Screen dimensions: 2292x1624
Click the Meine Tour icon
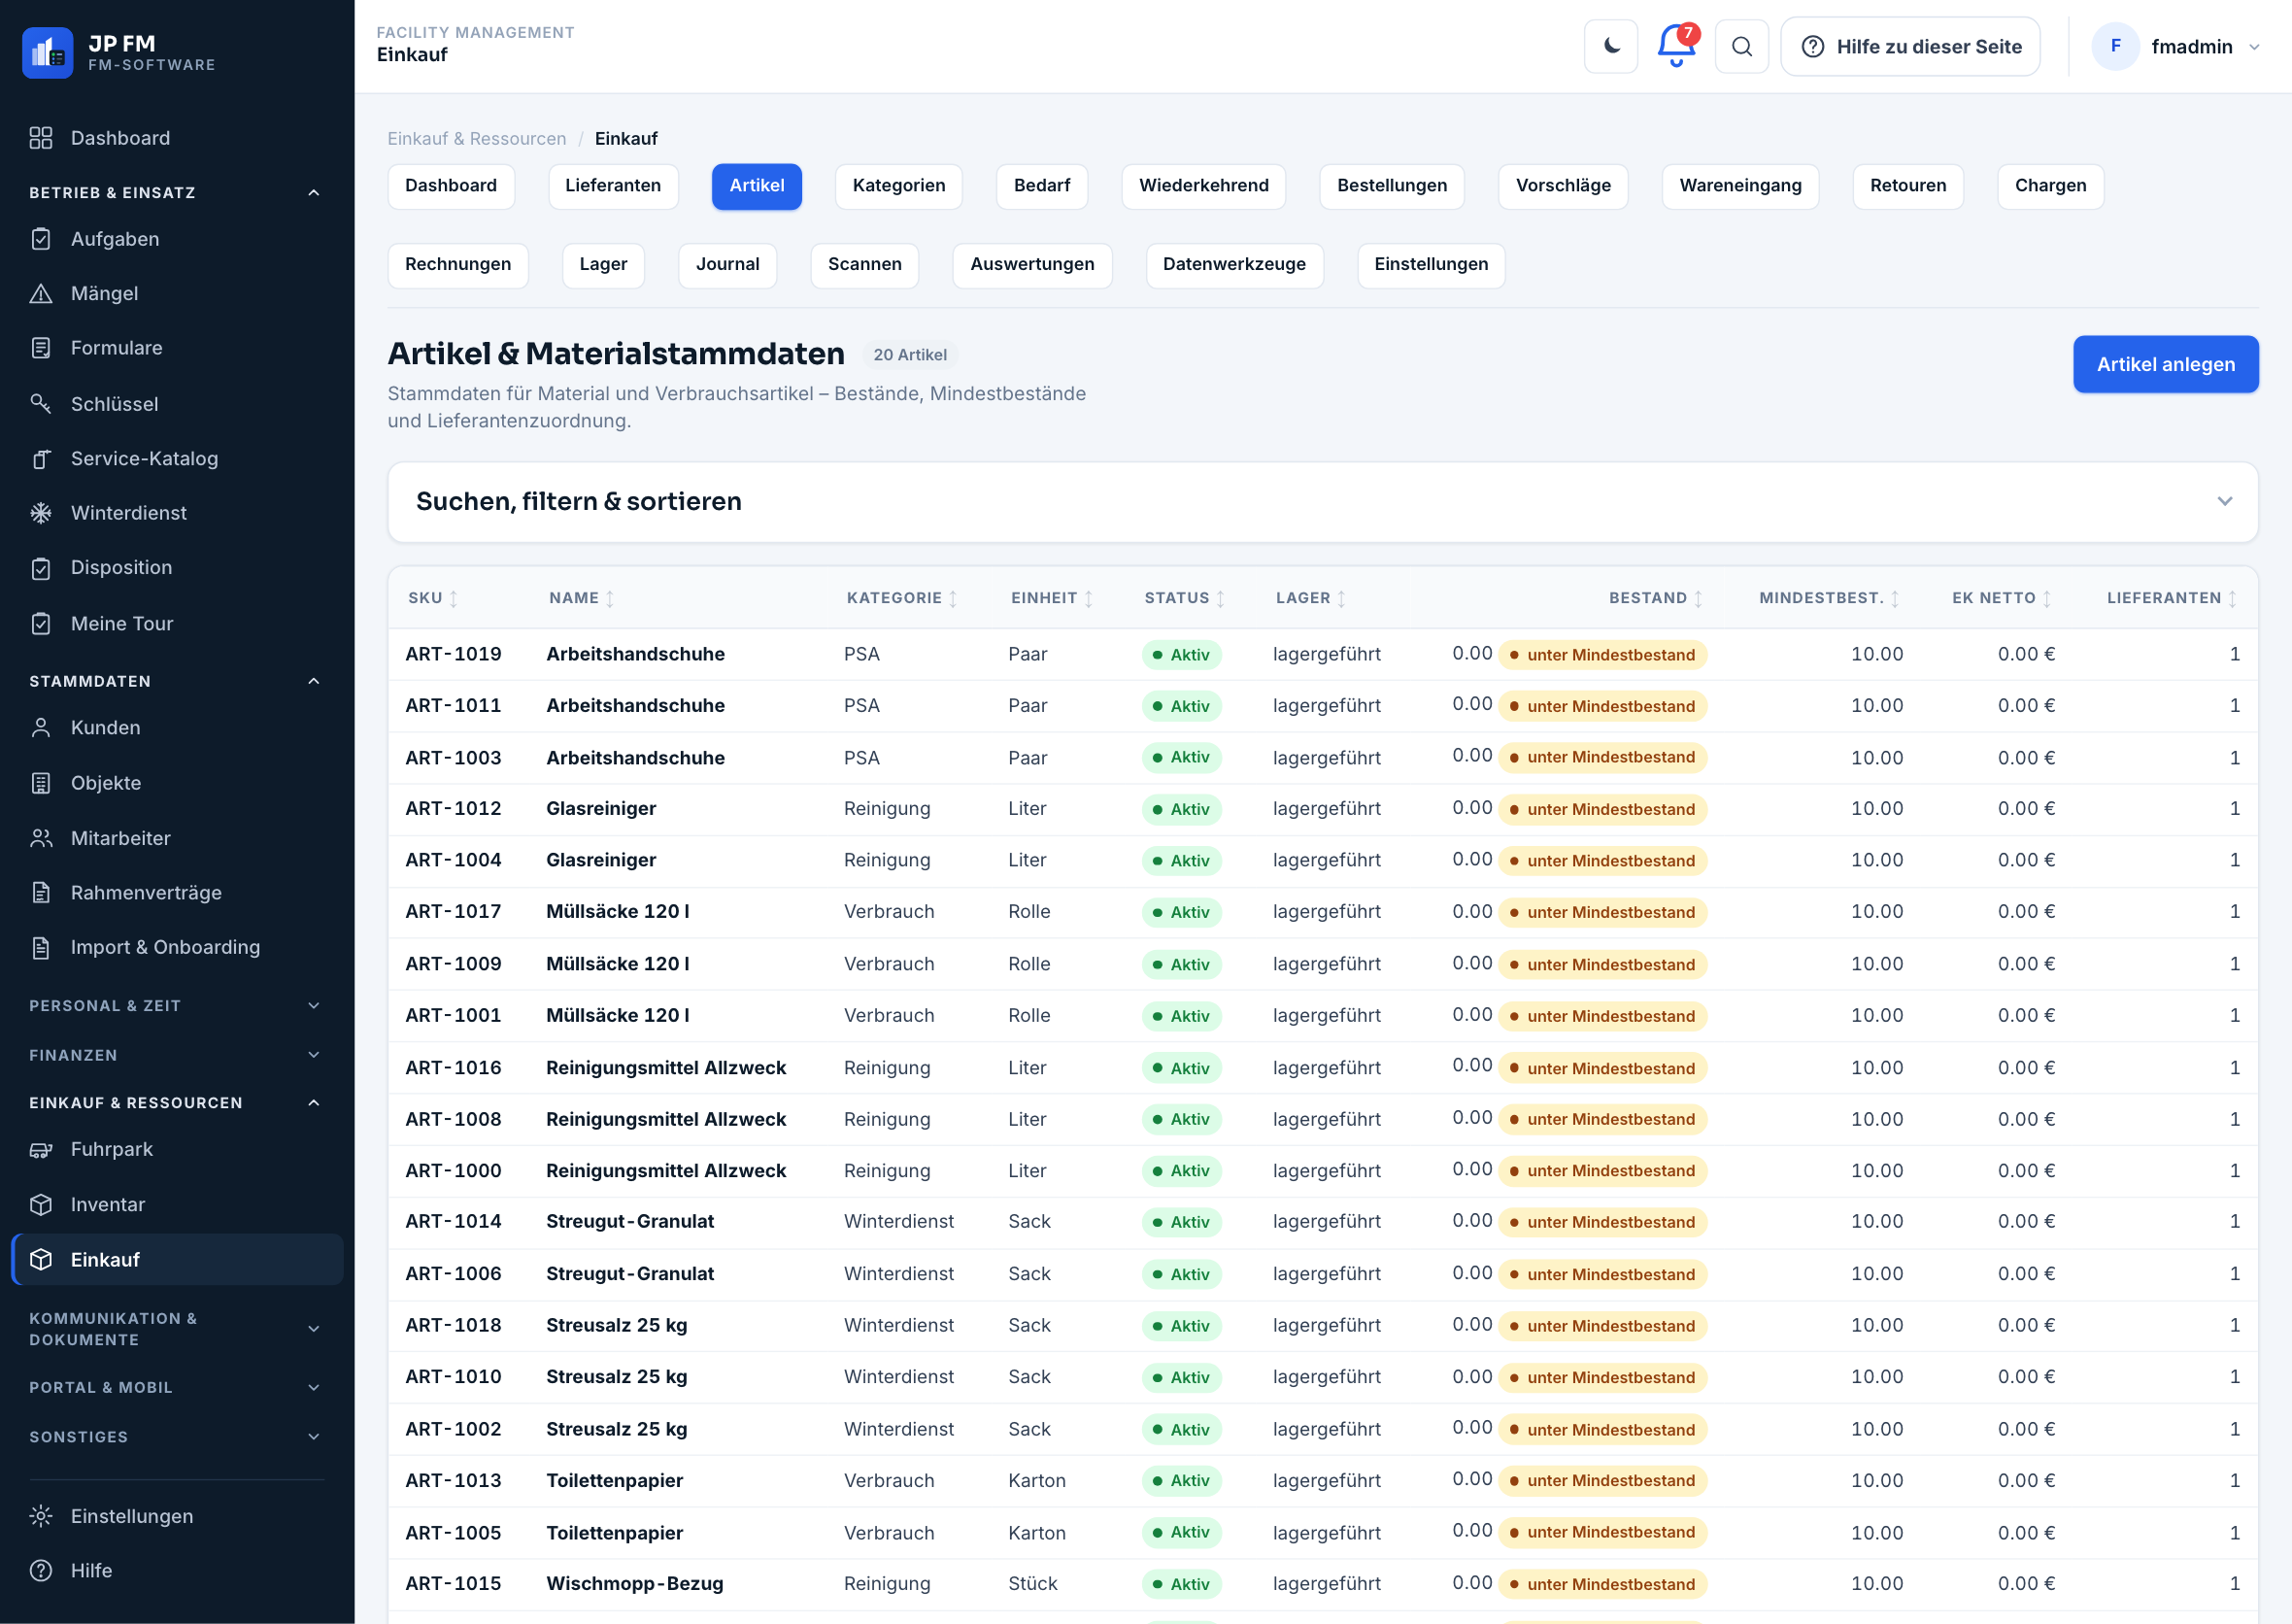click(x=41, y=623)
